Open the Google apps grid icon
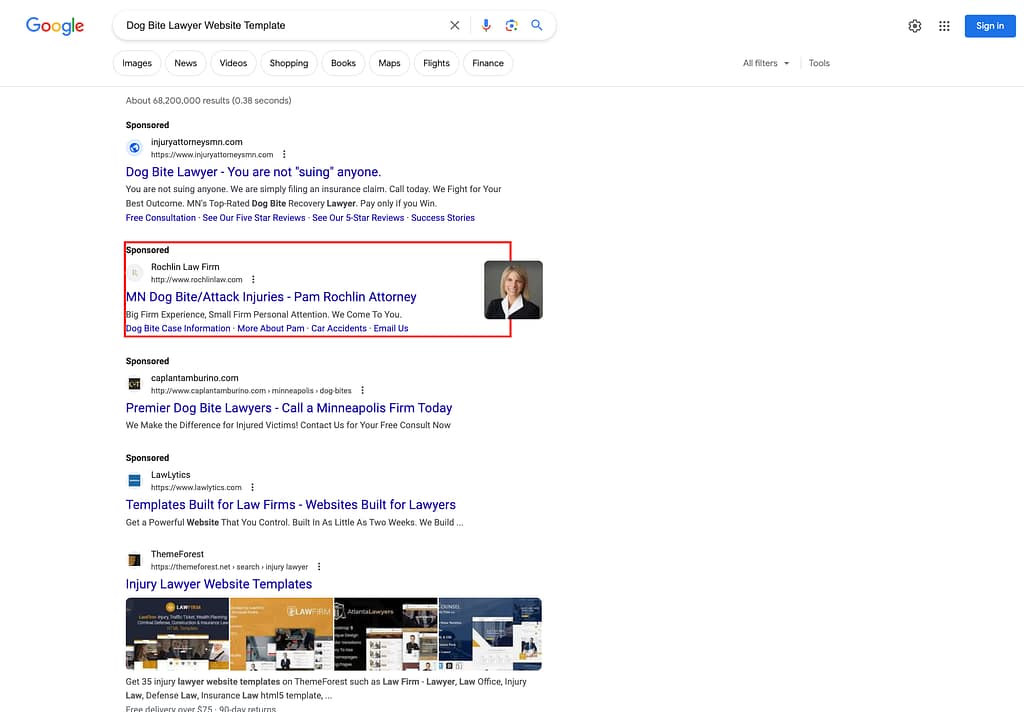The width and height of the screenshot is (1024, 712). click(x=944, y=26)
